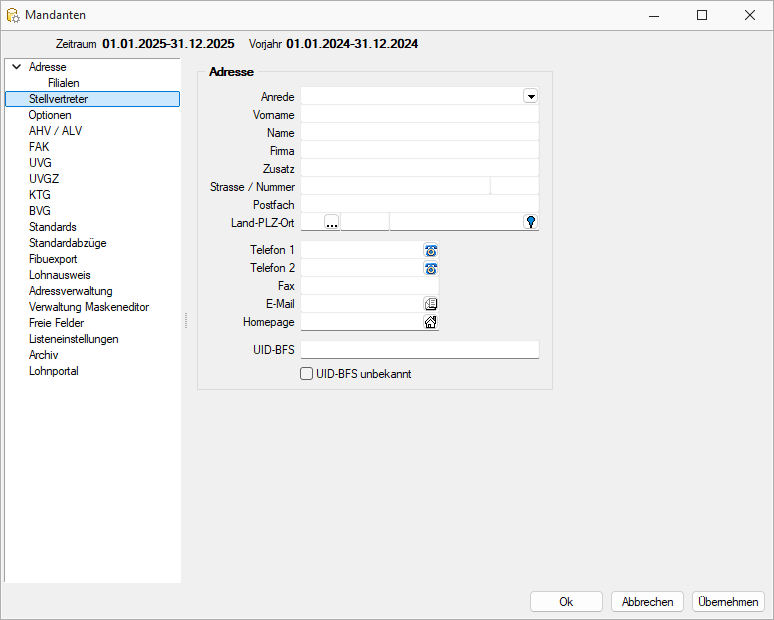
Task: Select the Lohnausweis entry in the sidebar
Action: pos(60,275)
